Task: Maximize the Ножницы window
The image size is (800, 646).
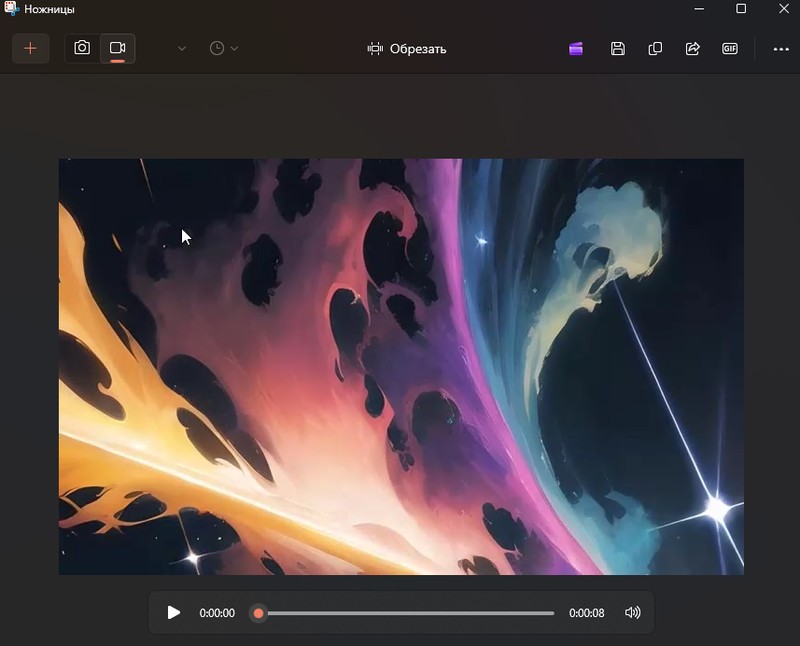Action: point(741,9)
